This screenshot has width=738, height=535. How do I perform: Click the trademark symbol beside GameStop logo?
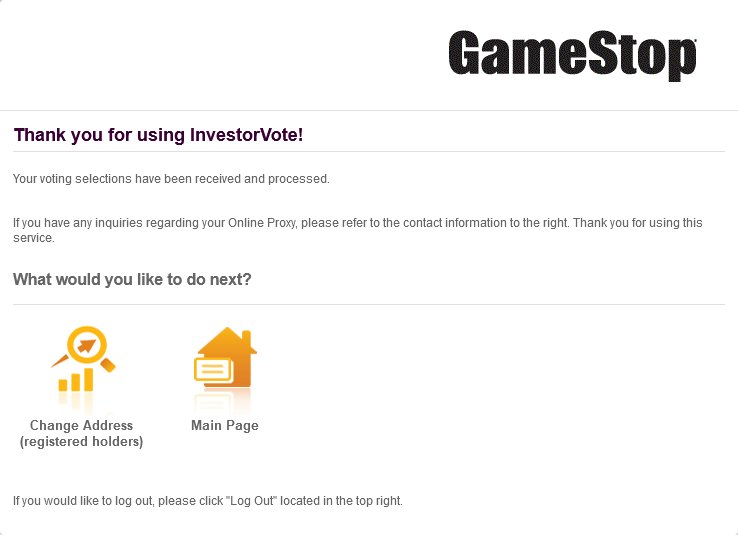[x=695, y=40]
